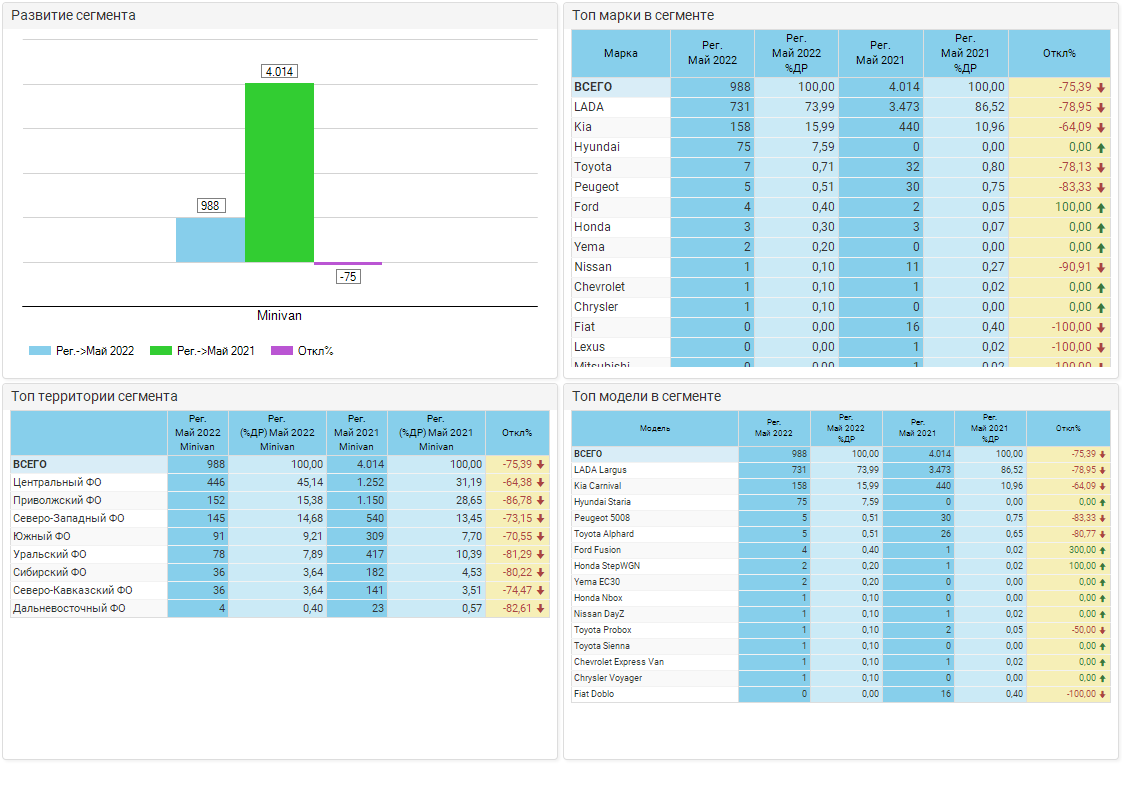Click the red down arrow in the Kia Carnival row
This screenshot has height=793, width=1122.
point(1102,486)
